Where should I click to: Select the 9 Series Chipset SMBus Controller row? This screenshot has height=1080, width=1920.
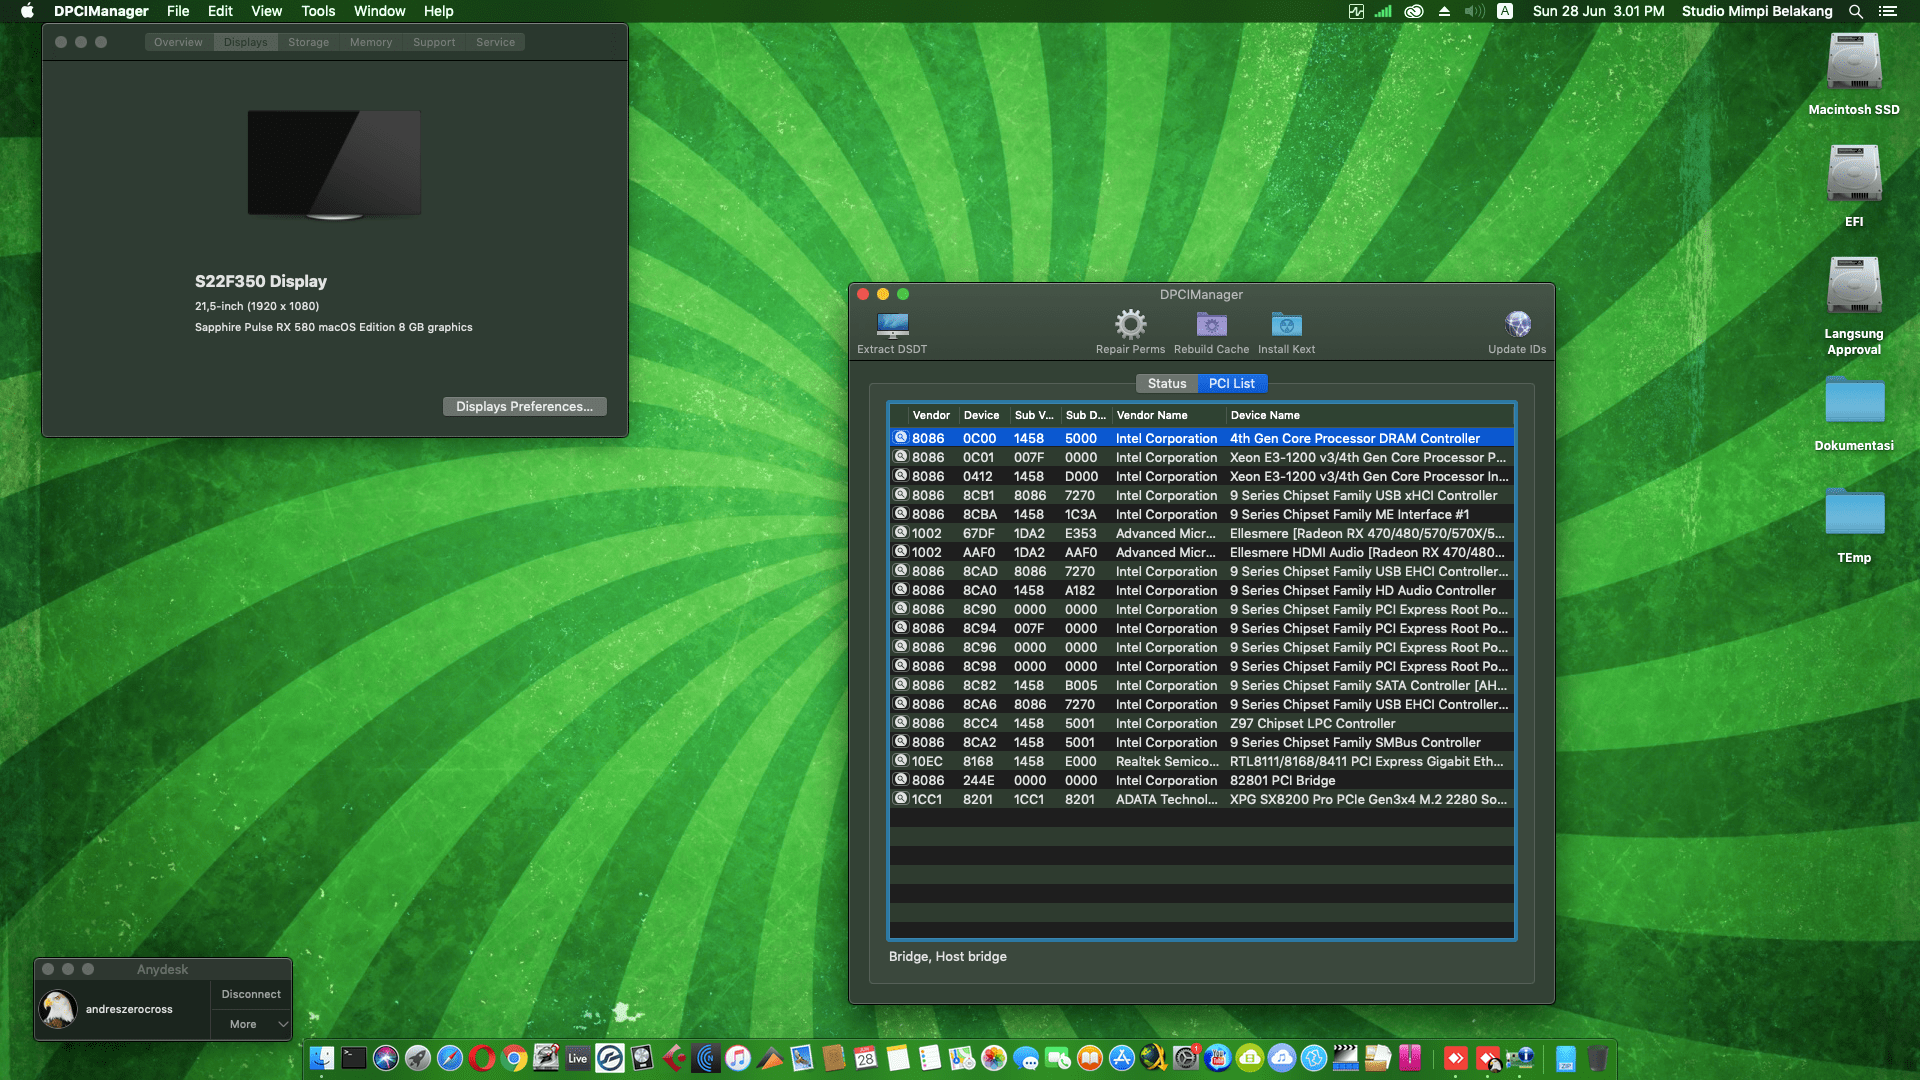1202,742
